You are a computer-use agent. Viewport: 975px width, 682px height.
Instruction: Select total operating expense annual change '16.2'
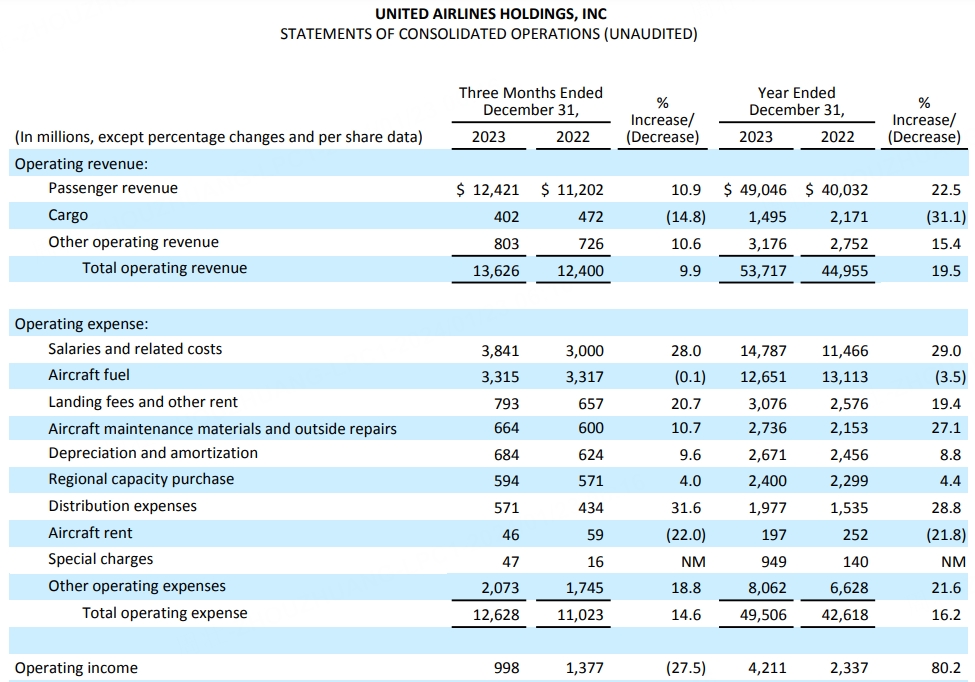pos(946,615)
